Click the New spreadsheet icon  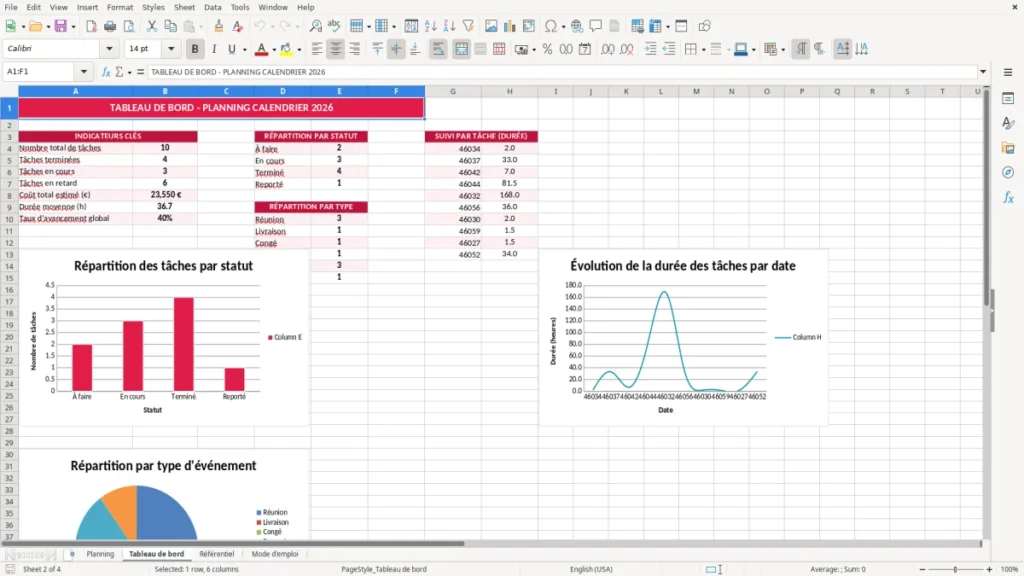[x=10, y=26]
